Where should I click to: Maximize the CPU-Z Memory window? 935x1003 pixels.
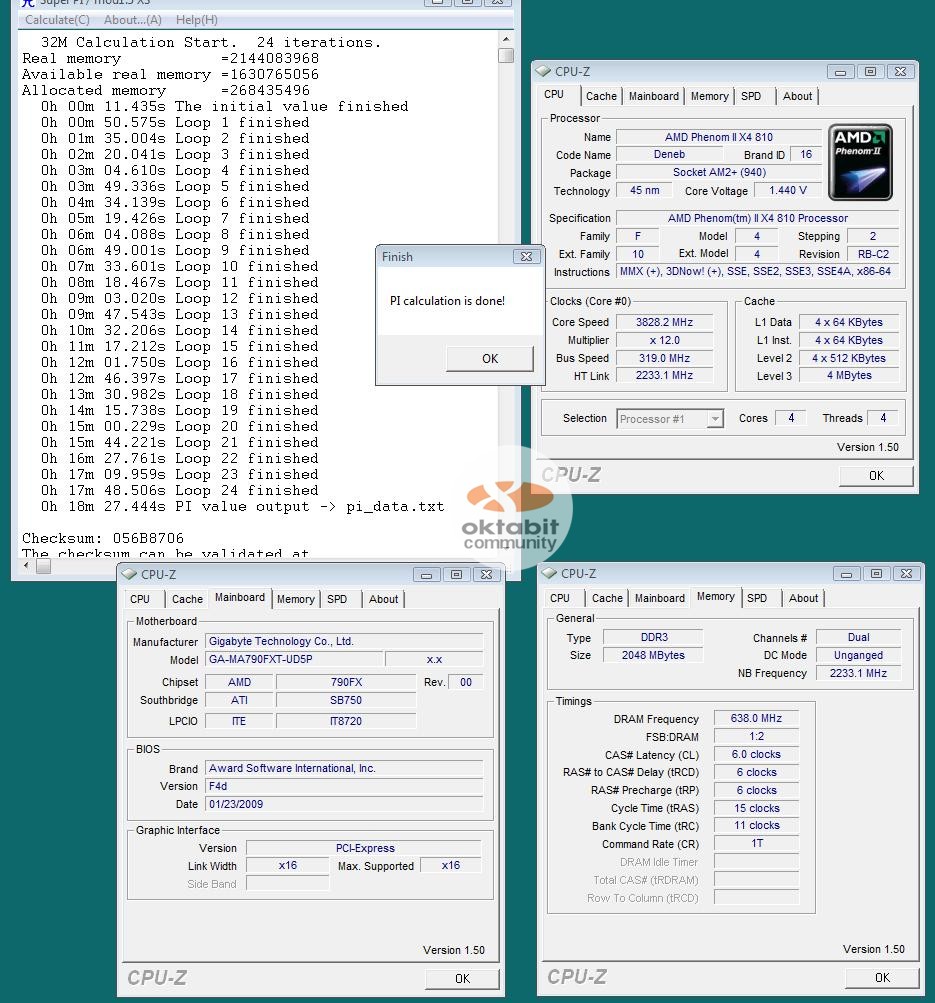coord(876,574)
